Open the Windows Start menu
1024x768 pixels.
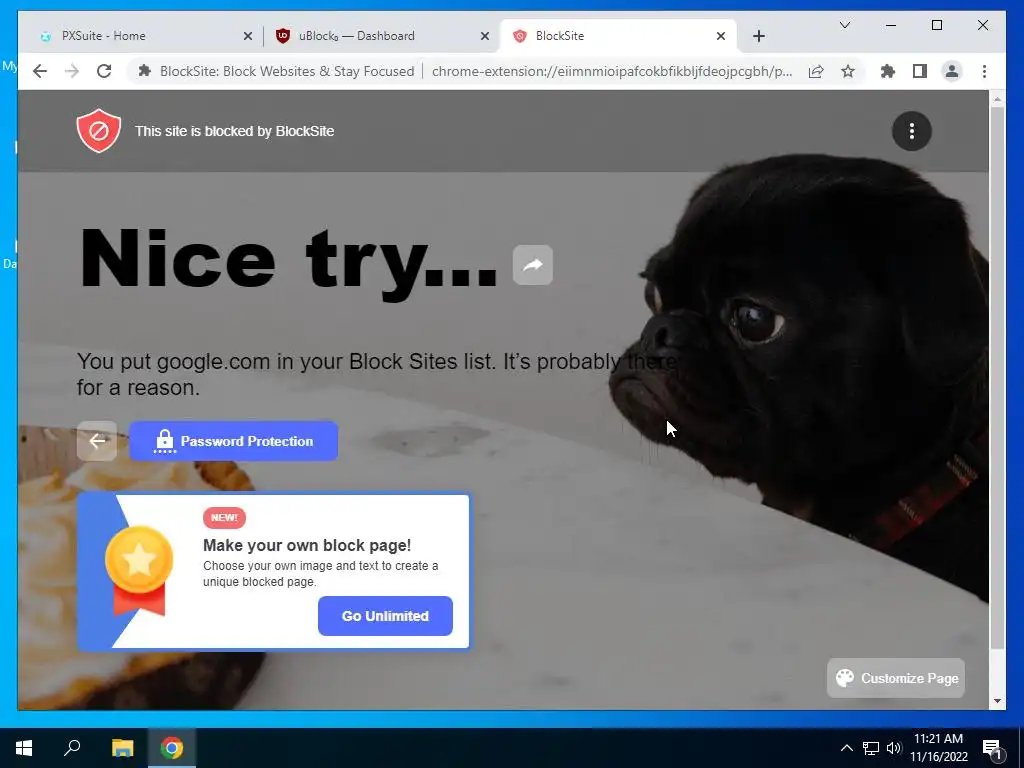pyautogui.click(x=24, y=748)
